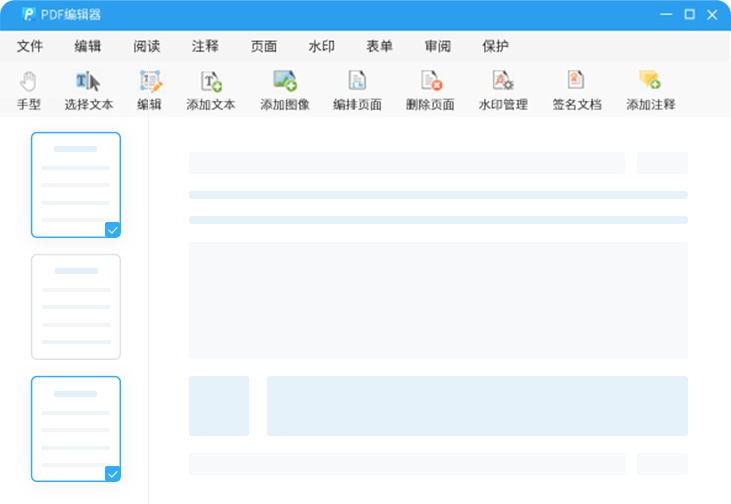Open the 审阅 menu
The height and width of the screenshot is (504, 731).
pyautogui.click(x=437, y=46)
